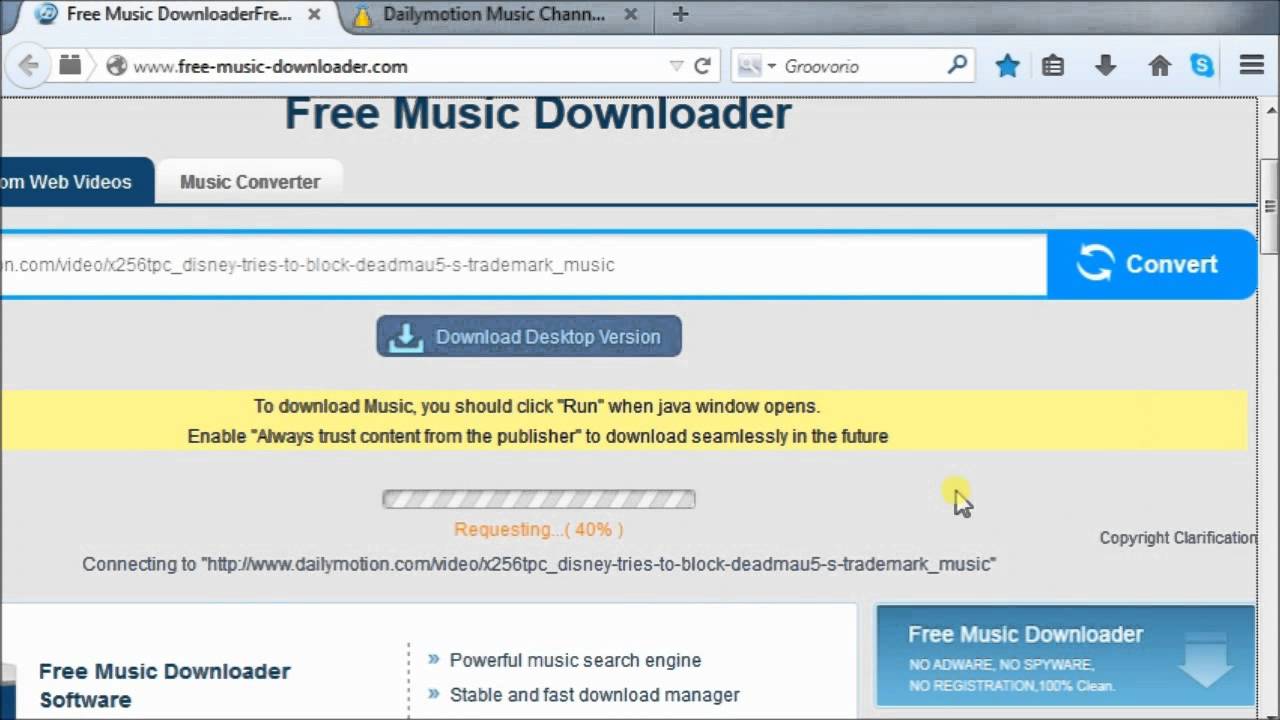The image size is (1280, 720).
Task: Click in the video URL input field
Action: coord(522,265)
